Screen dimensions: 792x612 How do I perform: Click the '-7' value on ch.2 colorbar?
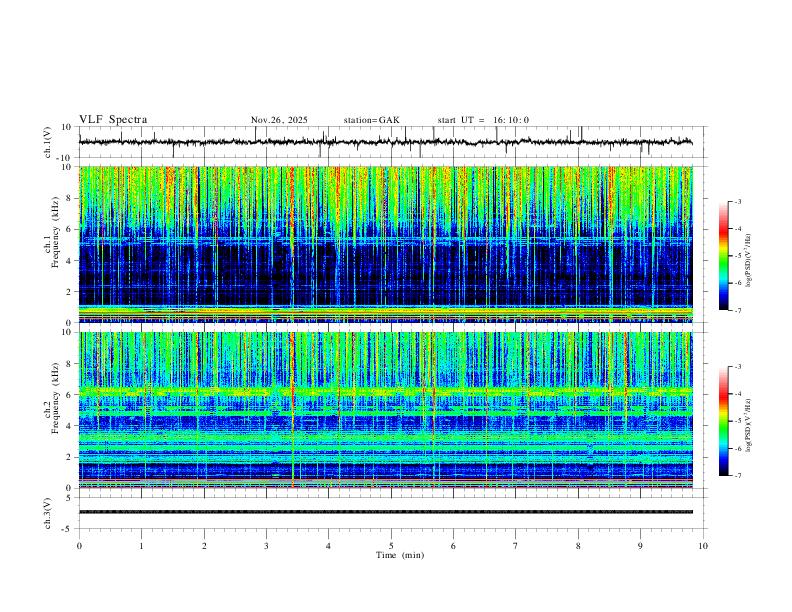(737, 475)
